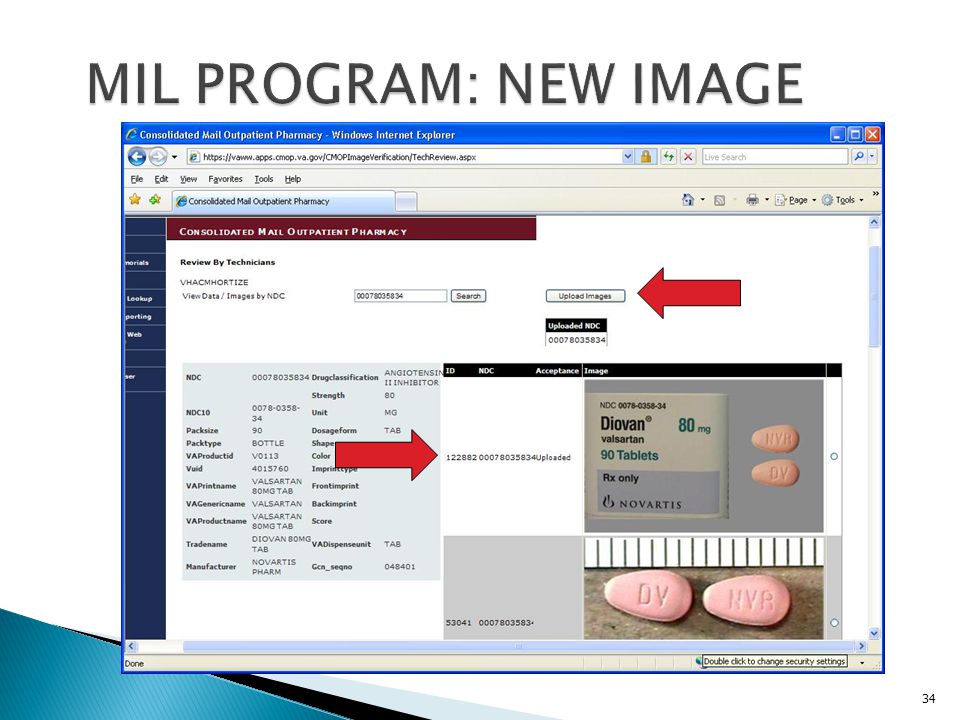
Task: Open the Page dropdown menu
Action: click(795, 200)
